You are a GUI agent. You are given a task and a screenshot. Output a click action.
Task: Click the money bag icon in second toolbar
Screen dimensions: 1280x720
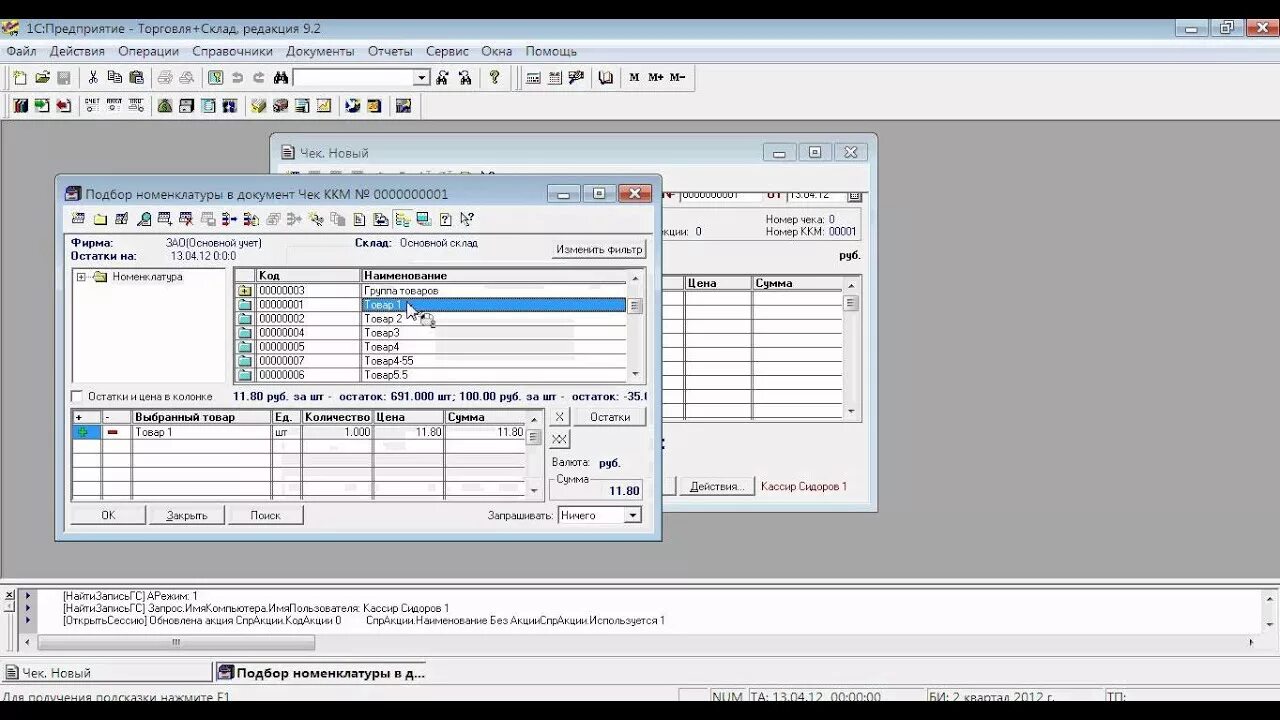coord(165,106)
